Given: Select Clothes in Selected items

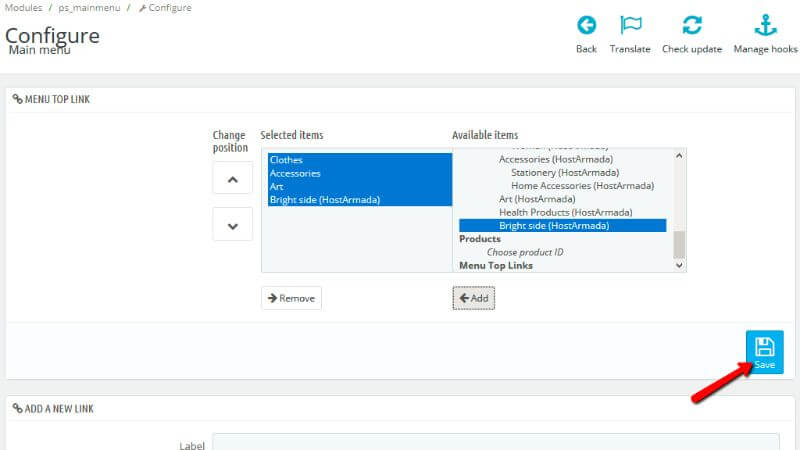Looking at the screenshot, I should 360,160.
